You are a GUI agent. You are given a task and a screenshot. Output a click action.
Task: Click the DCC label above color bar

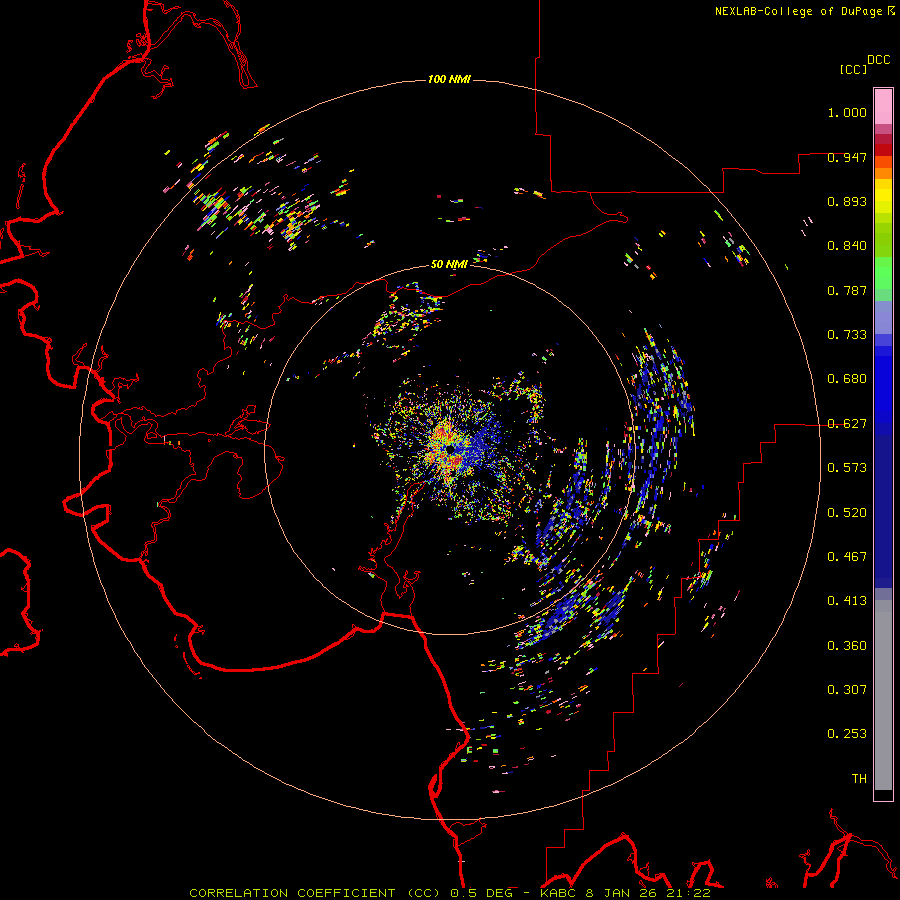[x=878, y=60]
